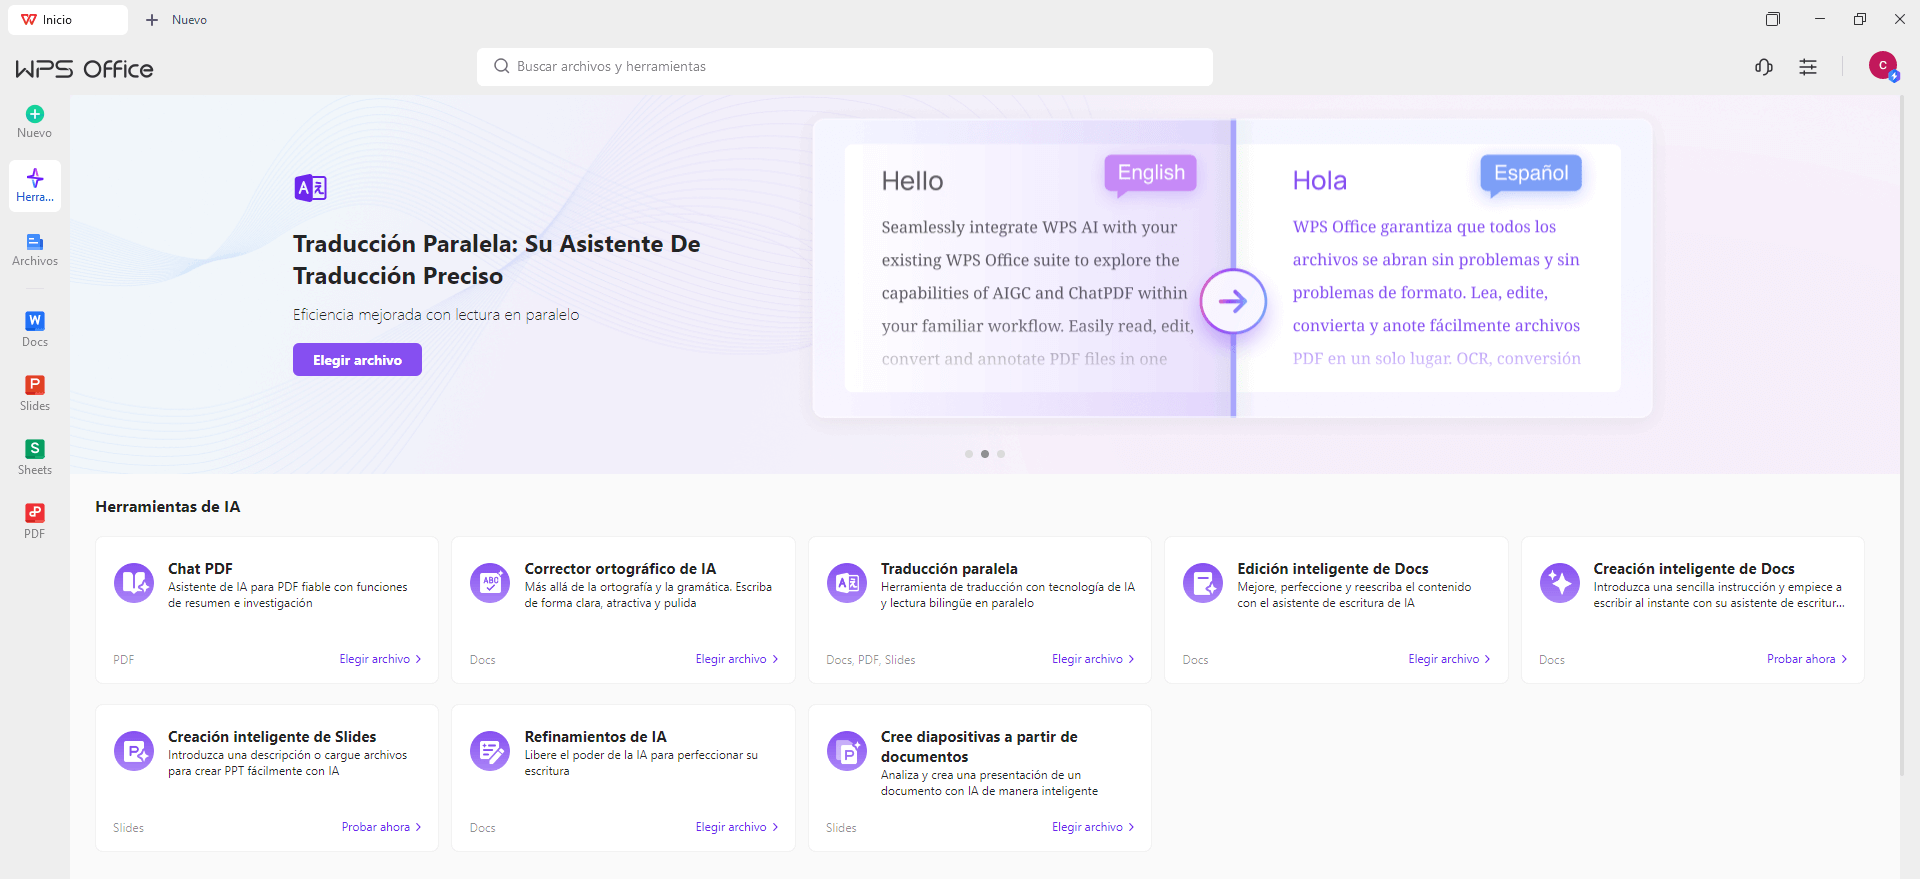The height and width of the screenshot is (879, 1920).
Task: Click the Chat PDF title
Action: click(x=200, y=568)
